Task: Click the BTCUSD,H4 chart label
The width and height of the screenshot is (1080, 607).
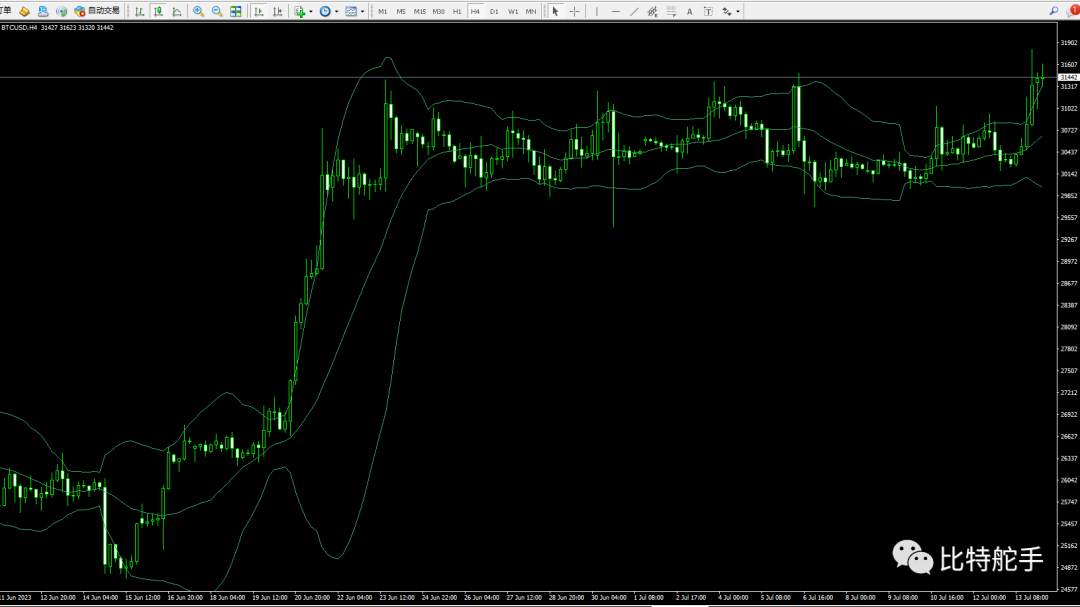Action: (x=19, y=28)
